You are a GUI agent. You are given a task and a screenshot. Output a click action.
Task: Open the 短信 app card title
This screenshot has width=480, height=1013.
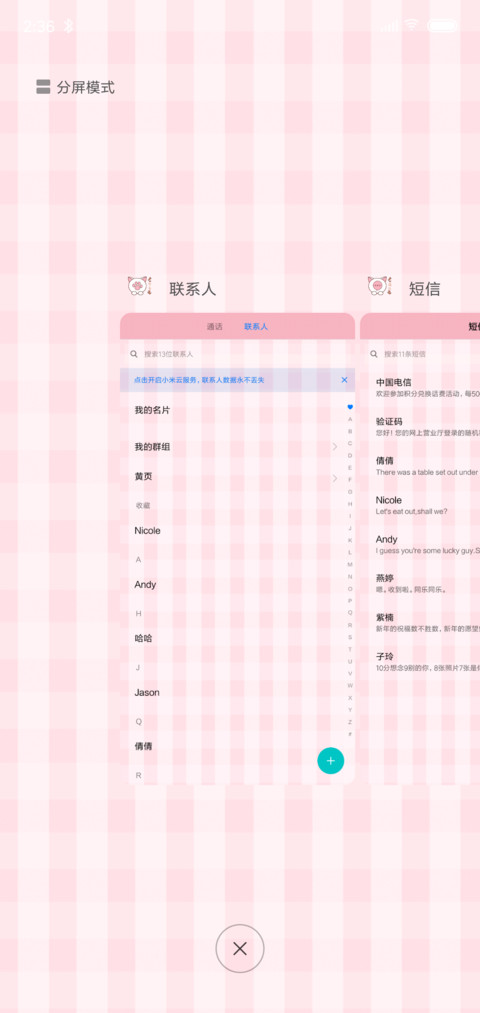424,289
